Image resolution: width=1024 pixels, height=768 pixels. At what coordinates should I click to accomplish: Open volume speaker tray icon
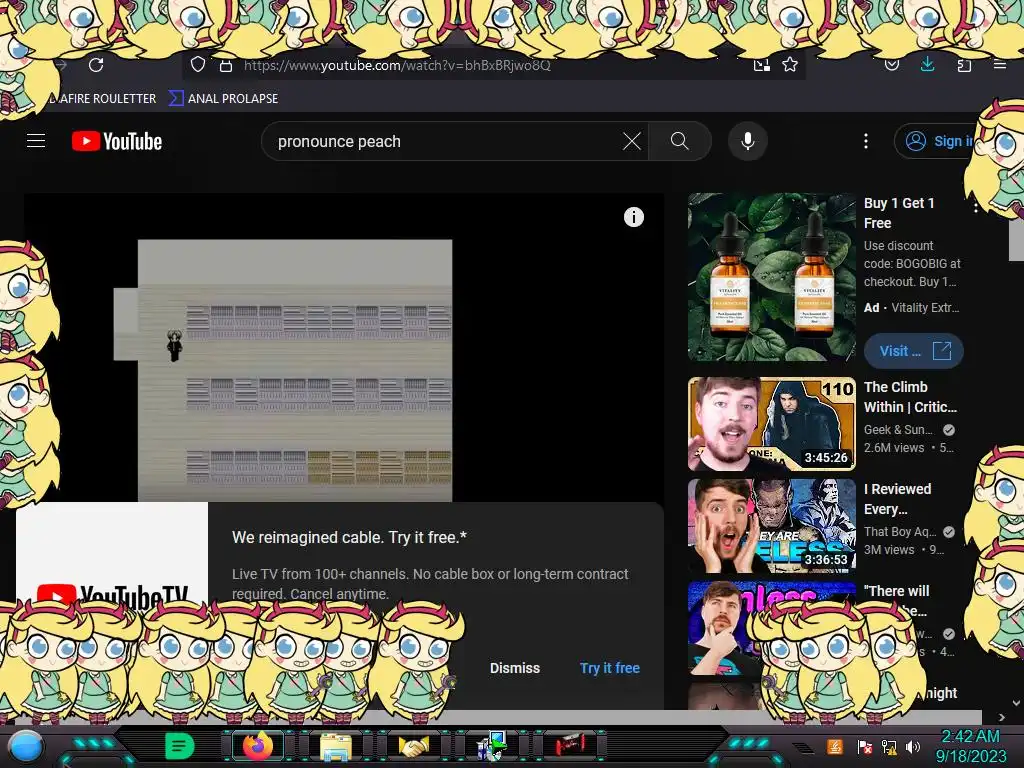[x=913, y=747]
